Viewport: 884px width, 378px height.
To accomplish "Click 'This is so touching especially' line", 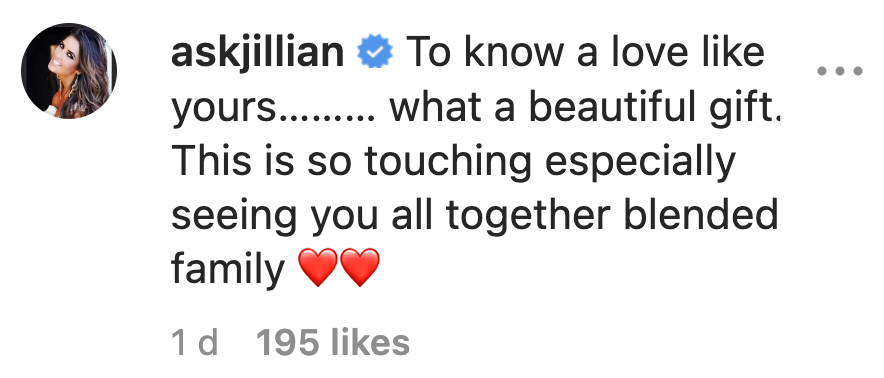I will pos(453,162).
